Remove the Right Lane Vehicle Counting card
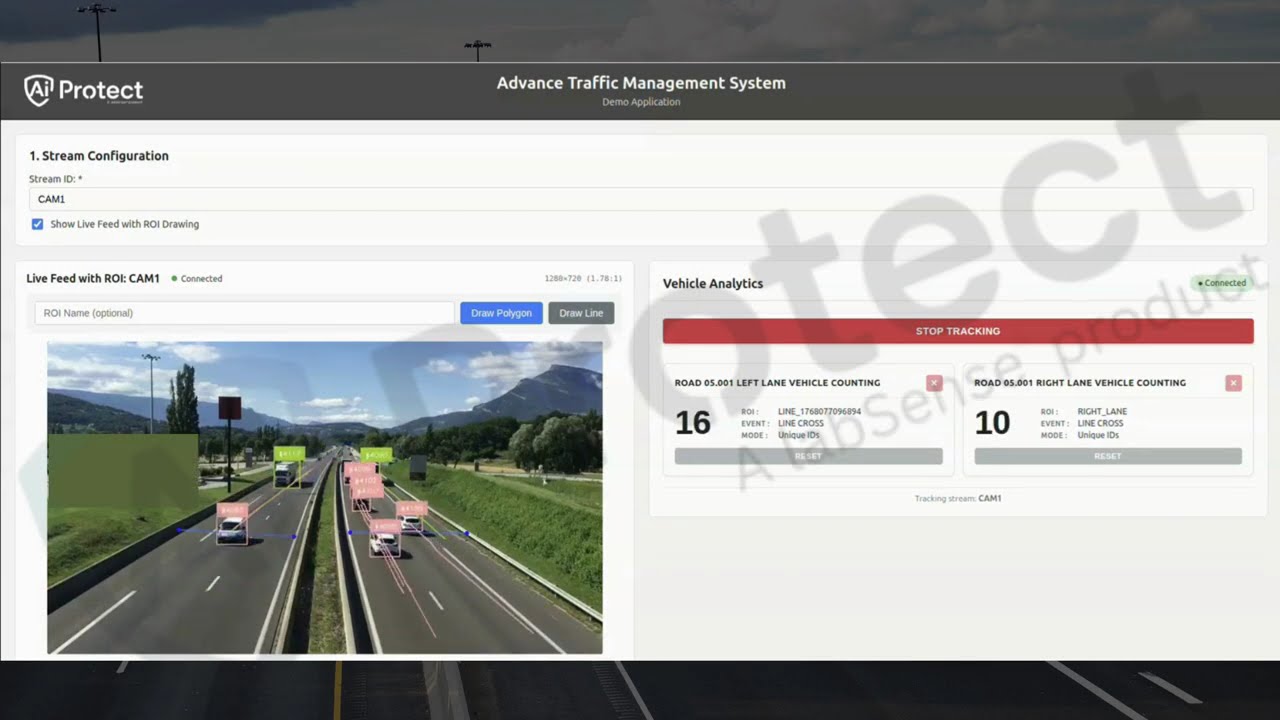 (1234, 383)
